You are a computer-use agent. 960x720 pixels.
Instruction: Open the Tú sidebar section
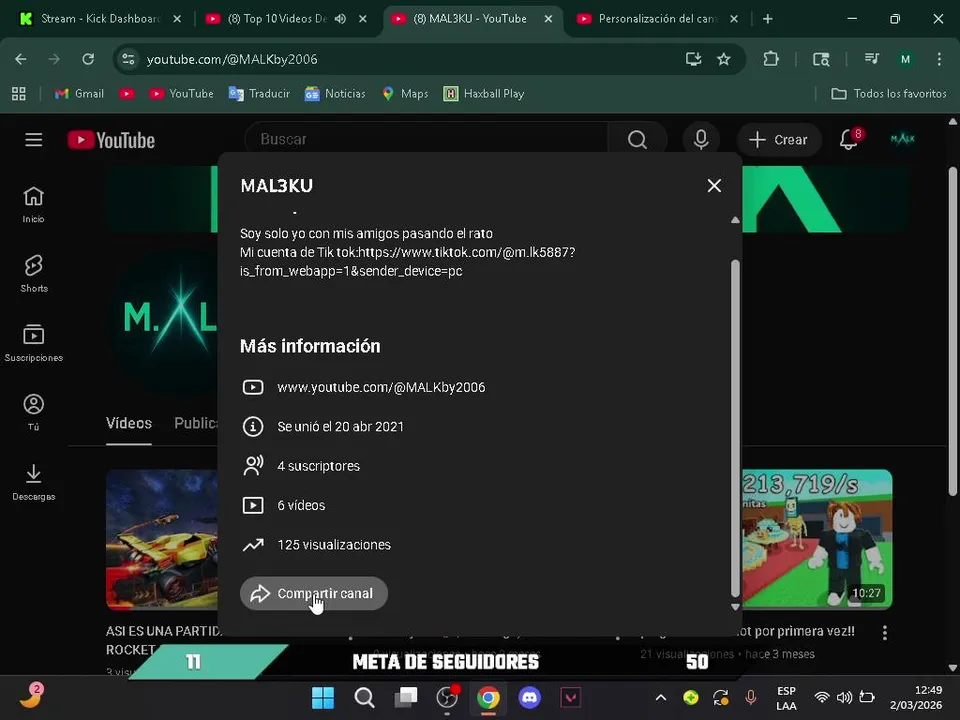[34, 413]
